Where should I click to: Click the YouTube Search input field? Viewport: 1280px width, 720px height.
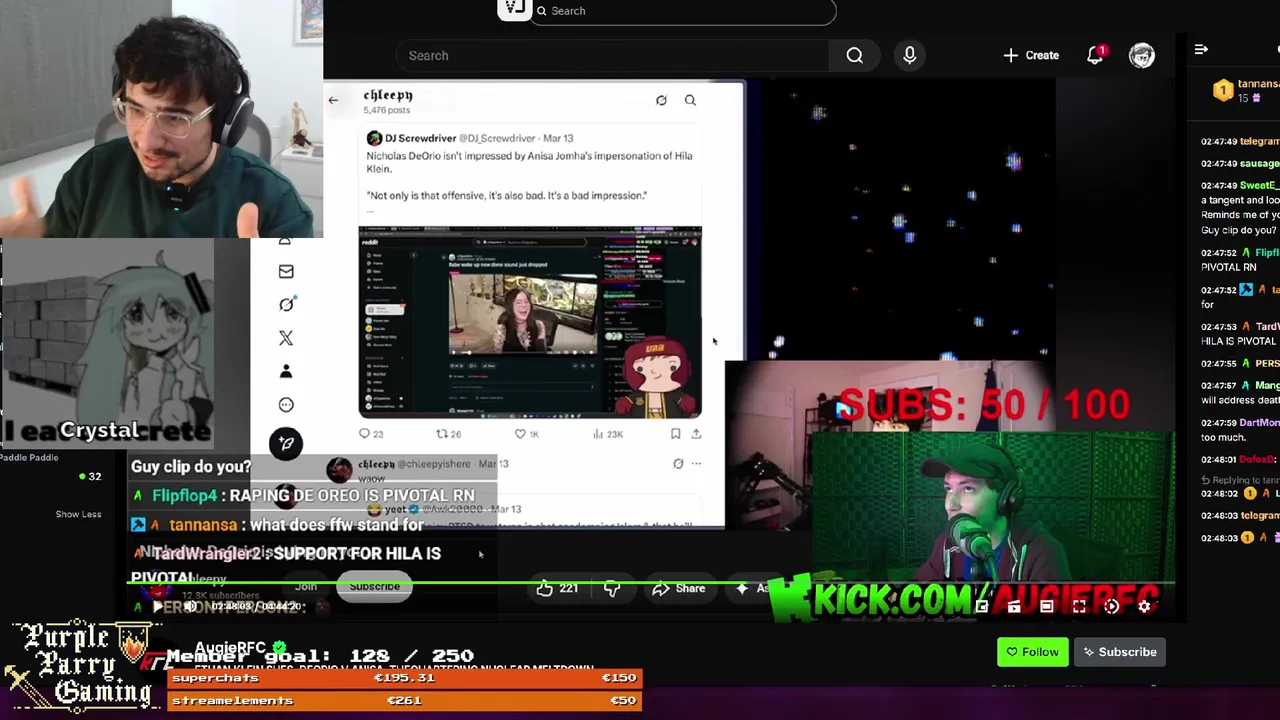pos(612,56)
